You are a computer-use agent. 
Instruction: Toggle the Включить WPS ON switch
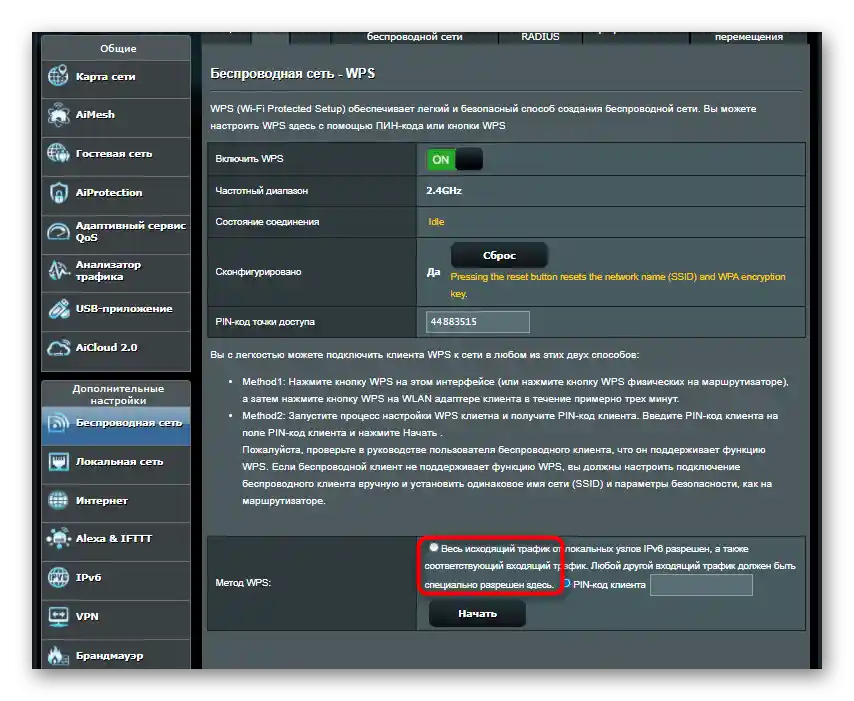(454, 160)
